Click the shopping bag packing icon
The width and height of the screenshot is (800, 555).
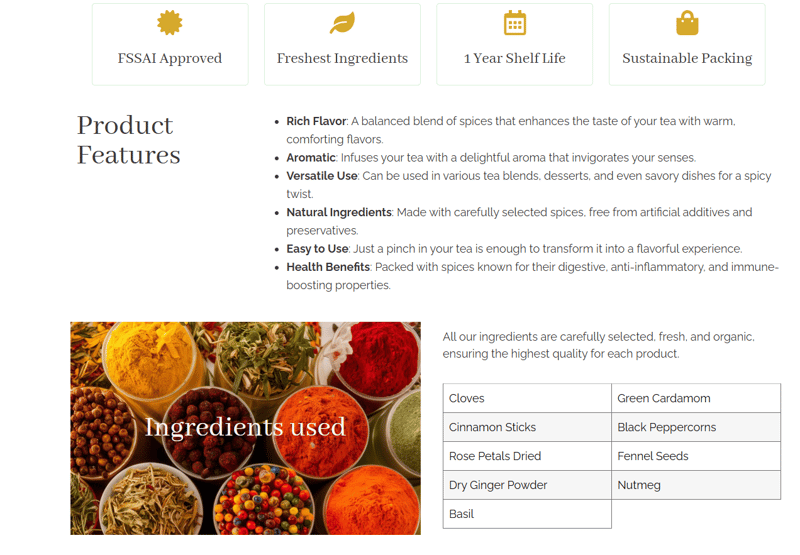point(687,22)
